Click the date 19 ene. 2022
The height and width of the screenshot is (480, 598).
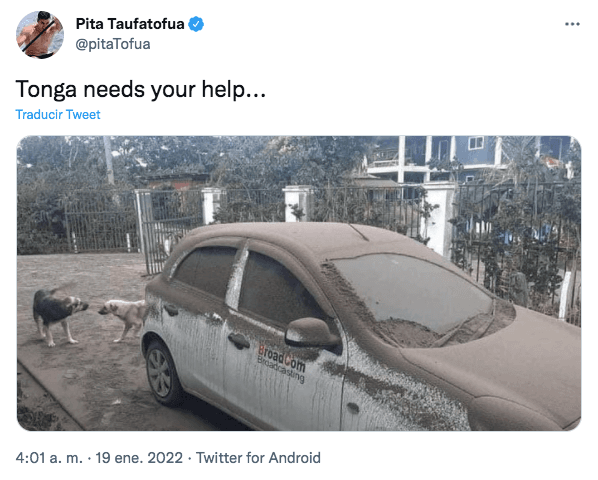click(x=139, y=458)
